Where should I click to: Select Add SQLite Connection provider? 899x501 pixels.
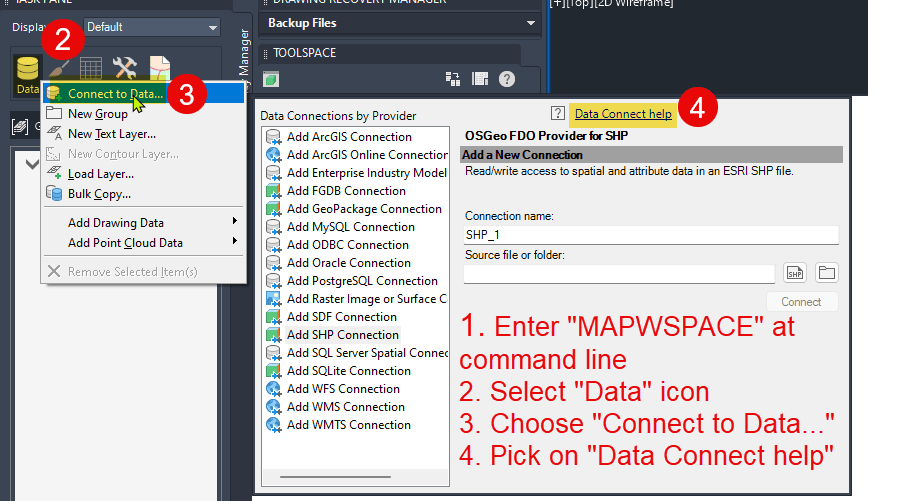click(349, 371)
